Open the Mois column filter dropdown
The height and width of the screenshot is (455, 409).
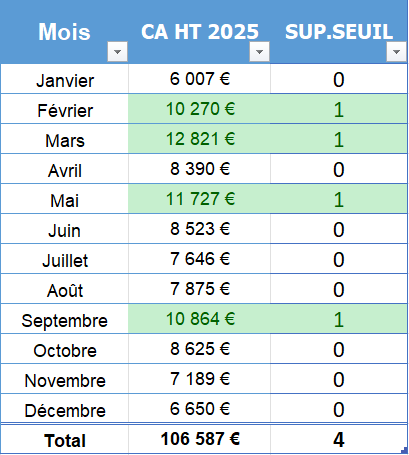(x=117, y=52)
